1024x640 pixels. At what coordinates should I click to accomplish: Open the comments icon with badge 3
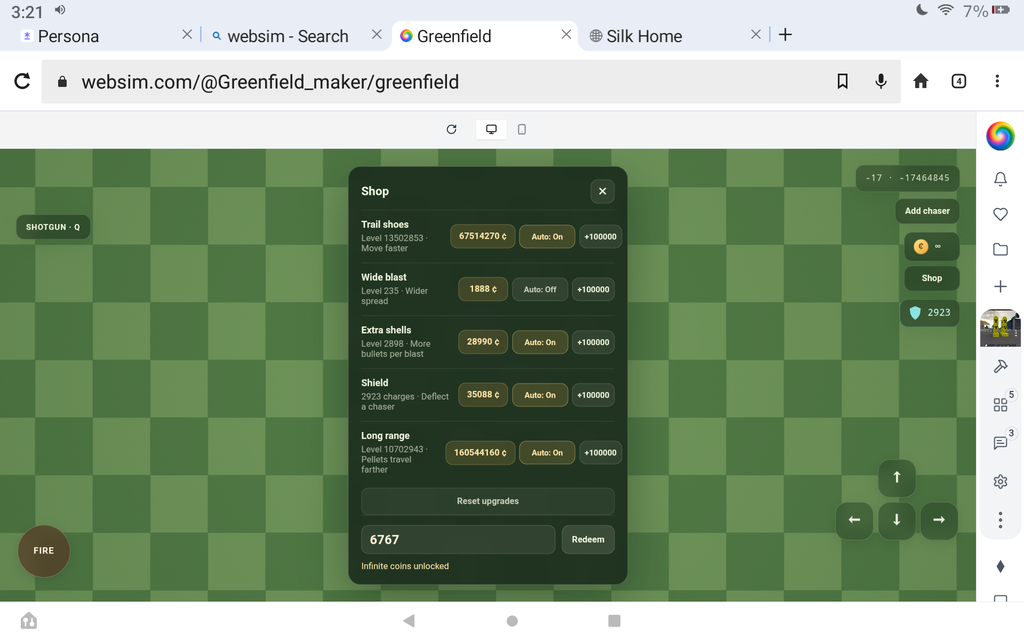pyautogui.click(x=1000, y=443)
